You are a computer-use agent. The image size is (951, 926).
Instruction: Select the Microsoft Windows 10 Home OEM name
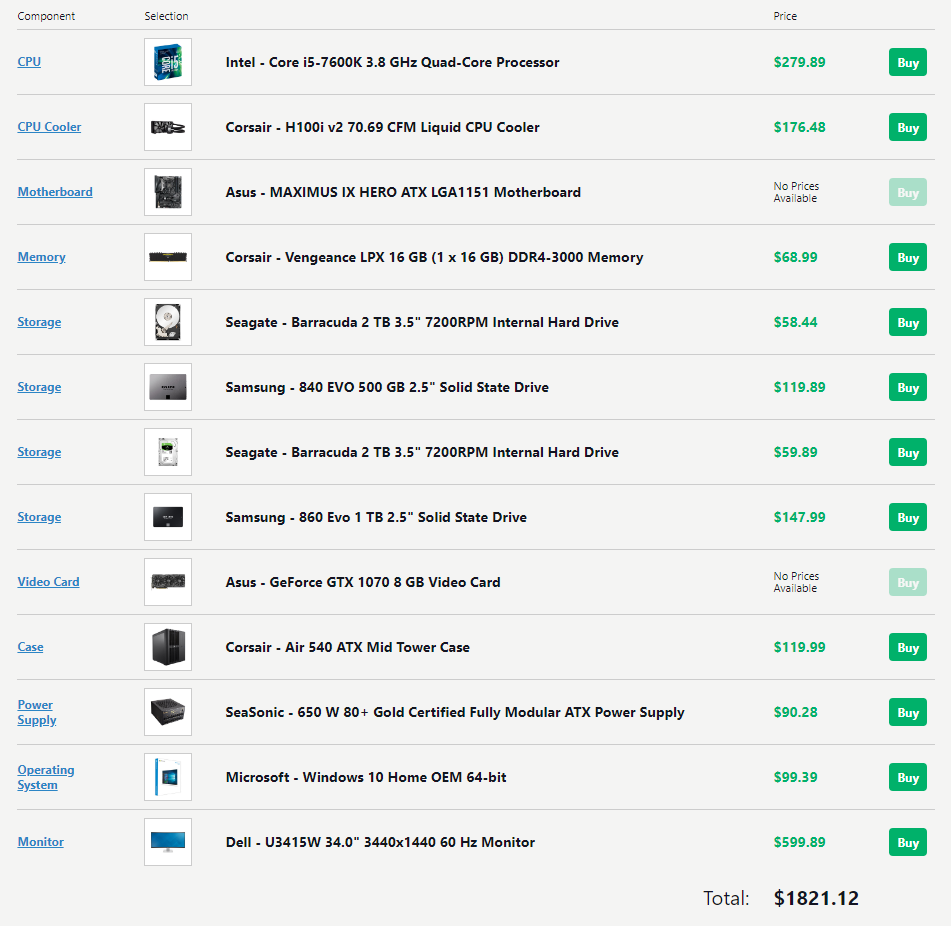pyautogui.click(x=366, y=777)
